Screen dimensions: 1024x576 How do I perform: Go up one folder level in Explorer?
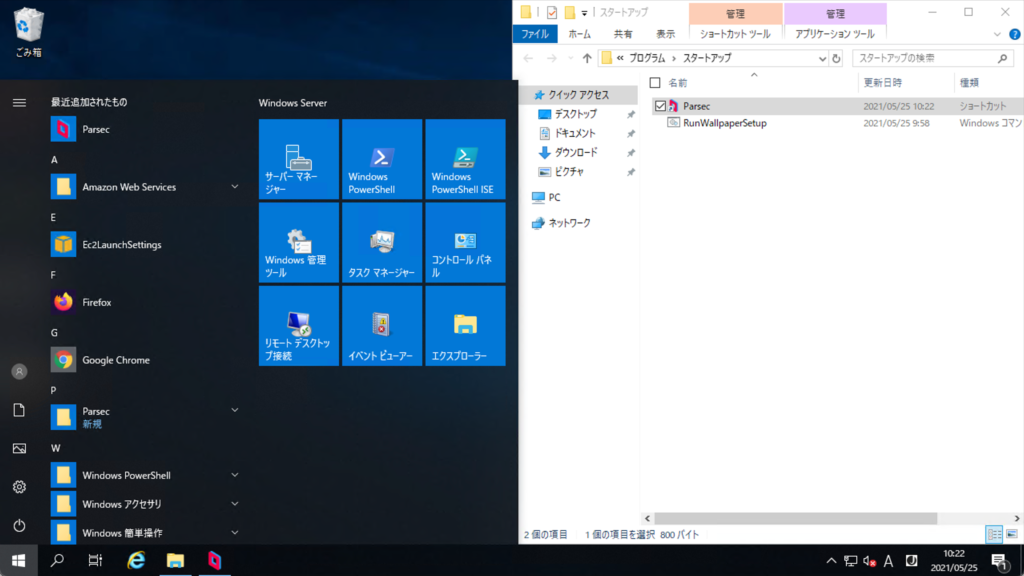coord(586,58)
